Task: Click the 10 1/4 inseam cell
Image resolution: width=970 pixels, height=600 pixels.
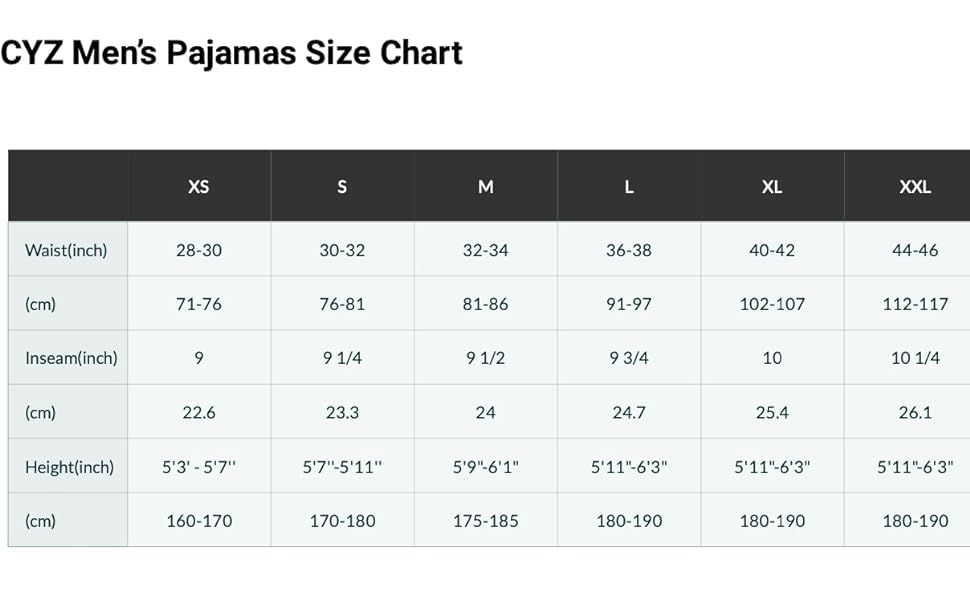Action: [915, 358]
